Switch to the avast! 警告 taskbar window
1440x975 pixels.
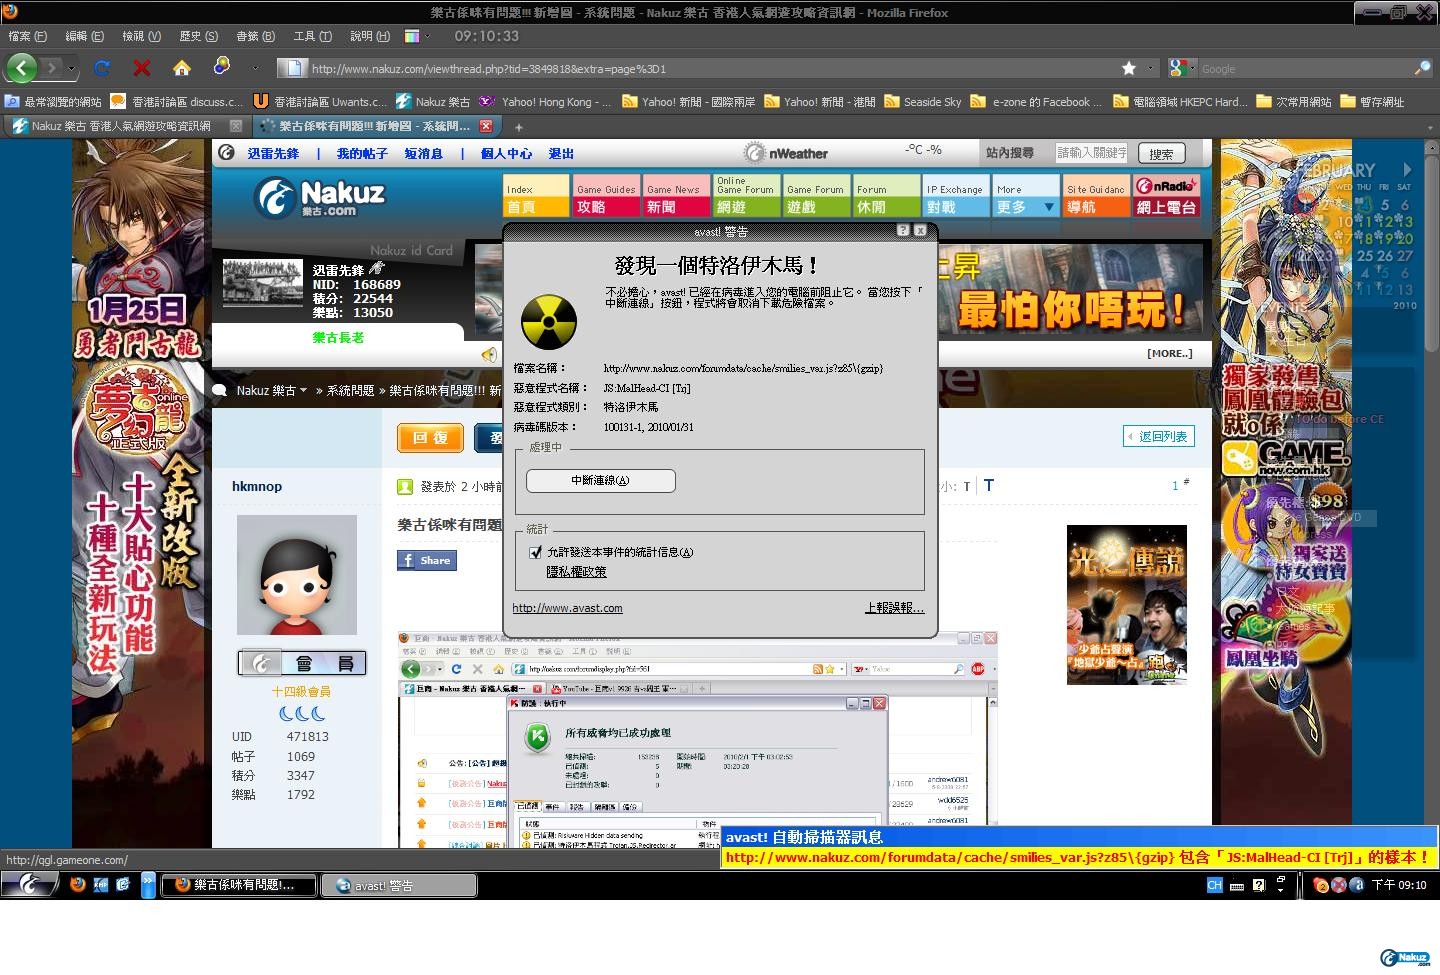tap(399, 885)
